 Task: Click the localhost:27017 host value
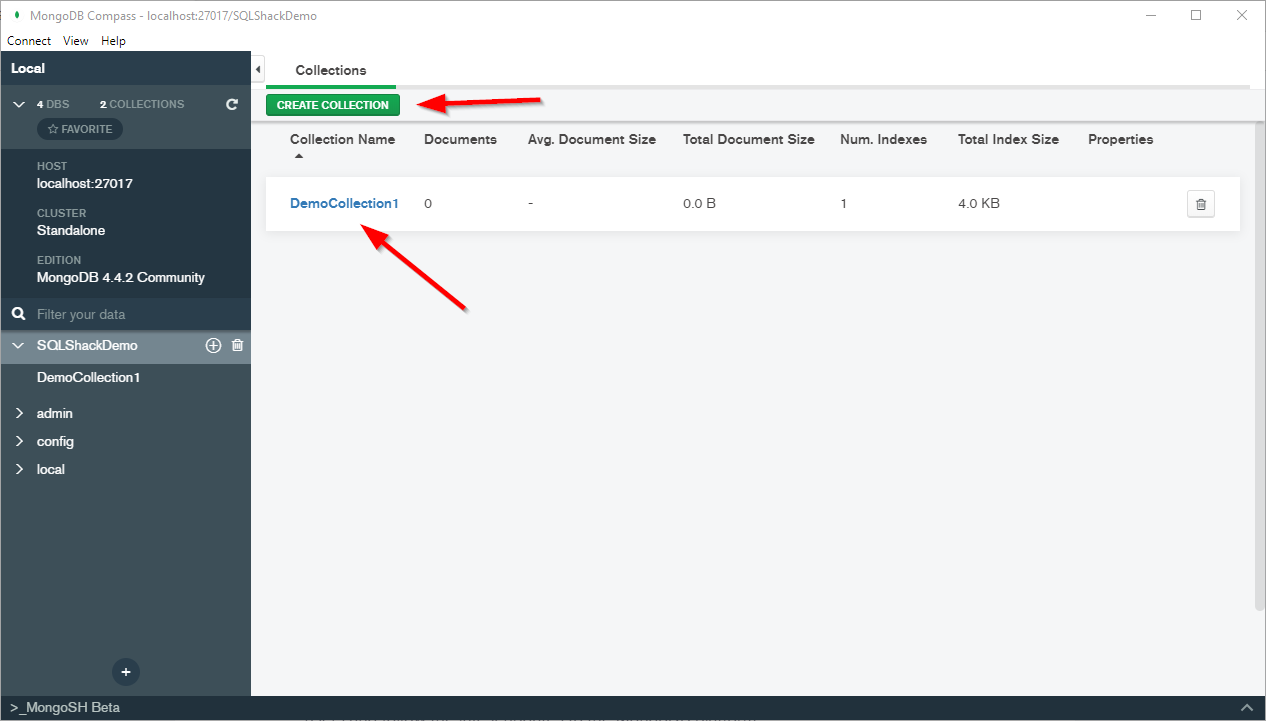click(85, 184)
